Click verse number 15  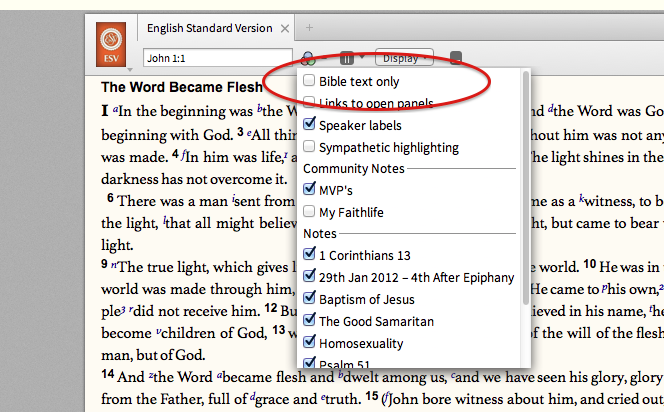point(372,396)
